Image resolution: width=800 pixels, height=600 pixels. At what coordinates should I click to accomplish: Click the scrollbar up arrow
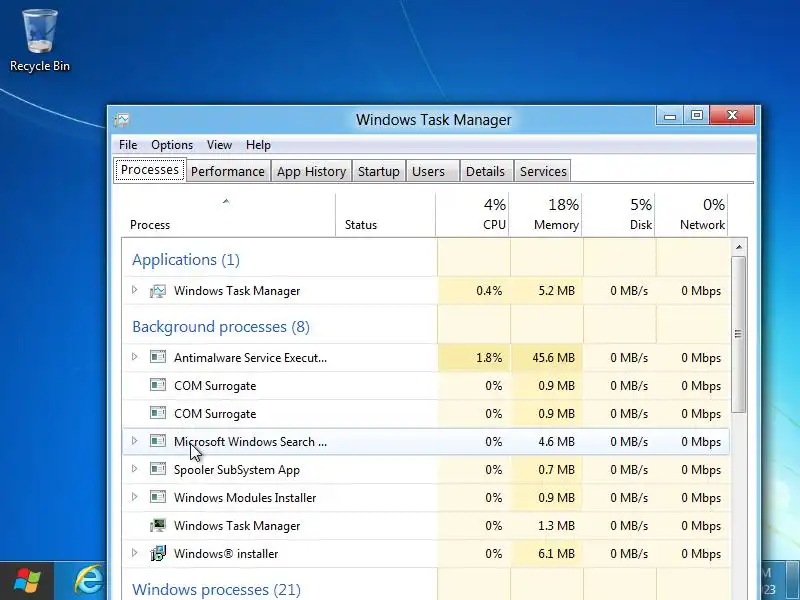coord(739,247)
